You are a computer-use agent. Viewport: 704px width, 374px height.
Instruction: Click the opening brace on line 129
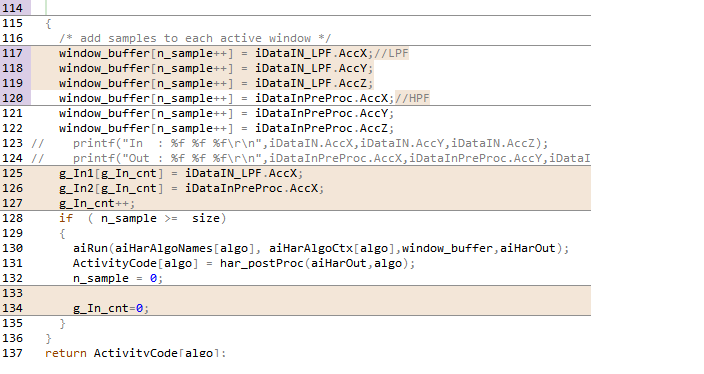coord(62,233)
